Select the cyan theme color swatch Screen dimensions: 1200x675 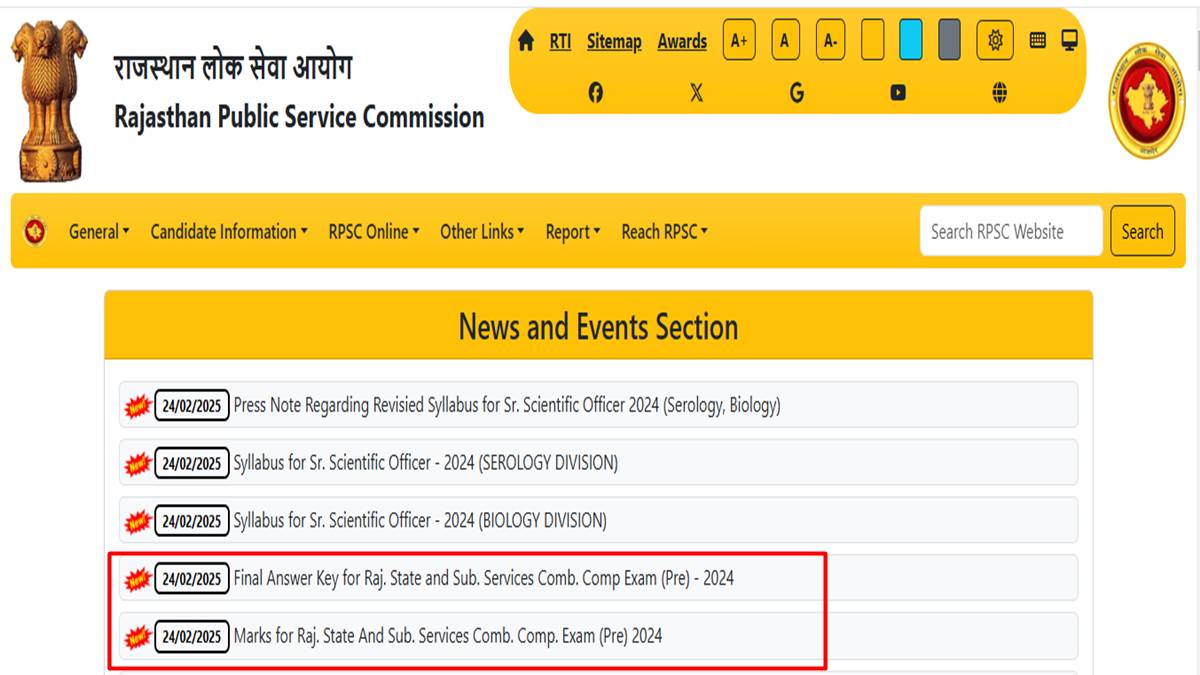click(912, 40)
